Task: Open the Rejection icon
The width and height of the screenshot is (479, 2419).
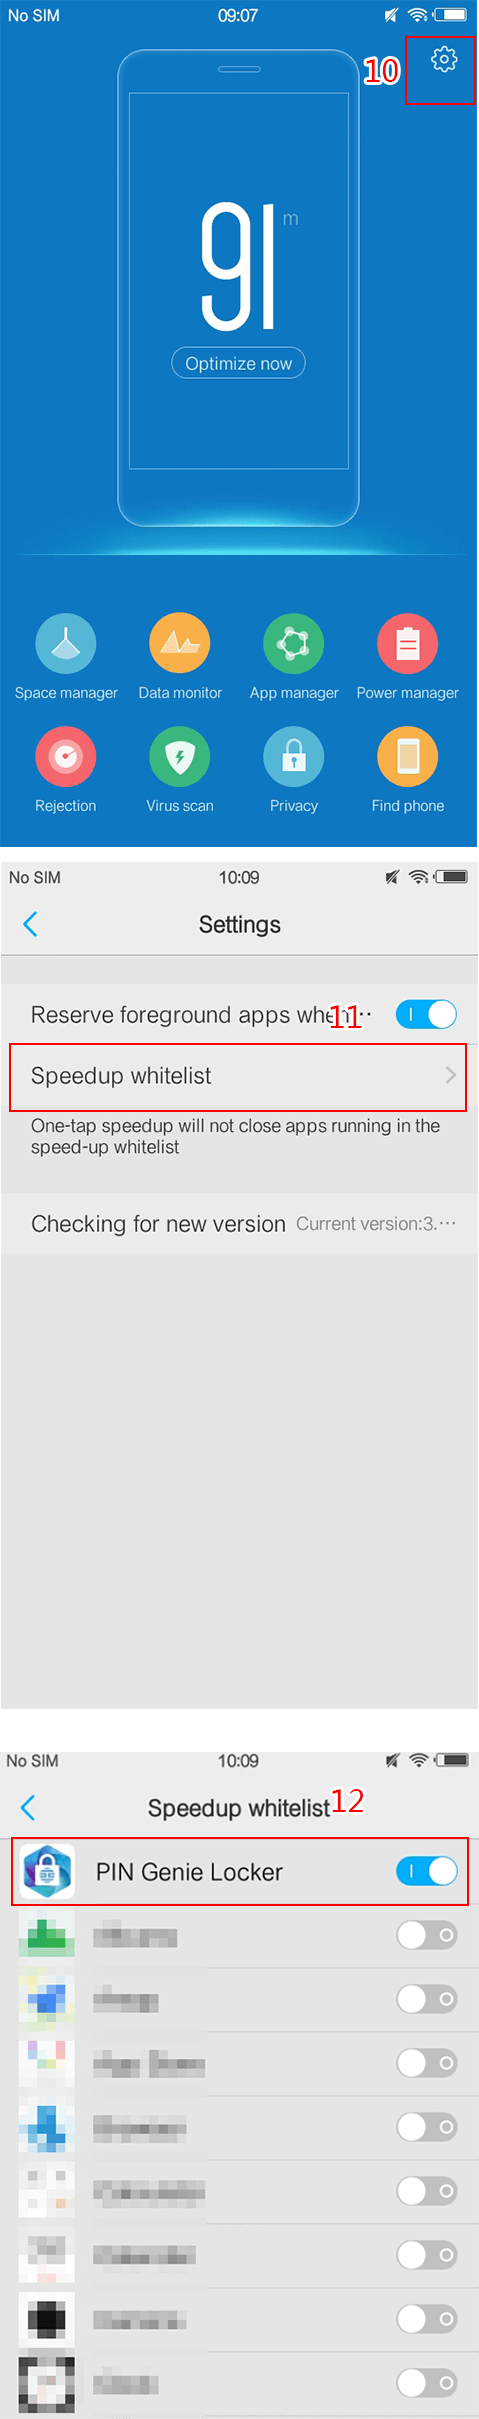Action: point(66,756)
